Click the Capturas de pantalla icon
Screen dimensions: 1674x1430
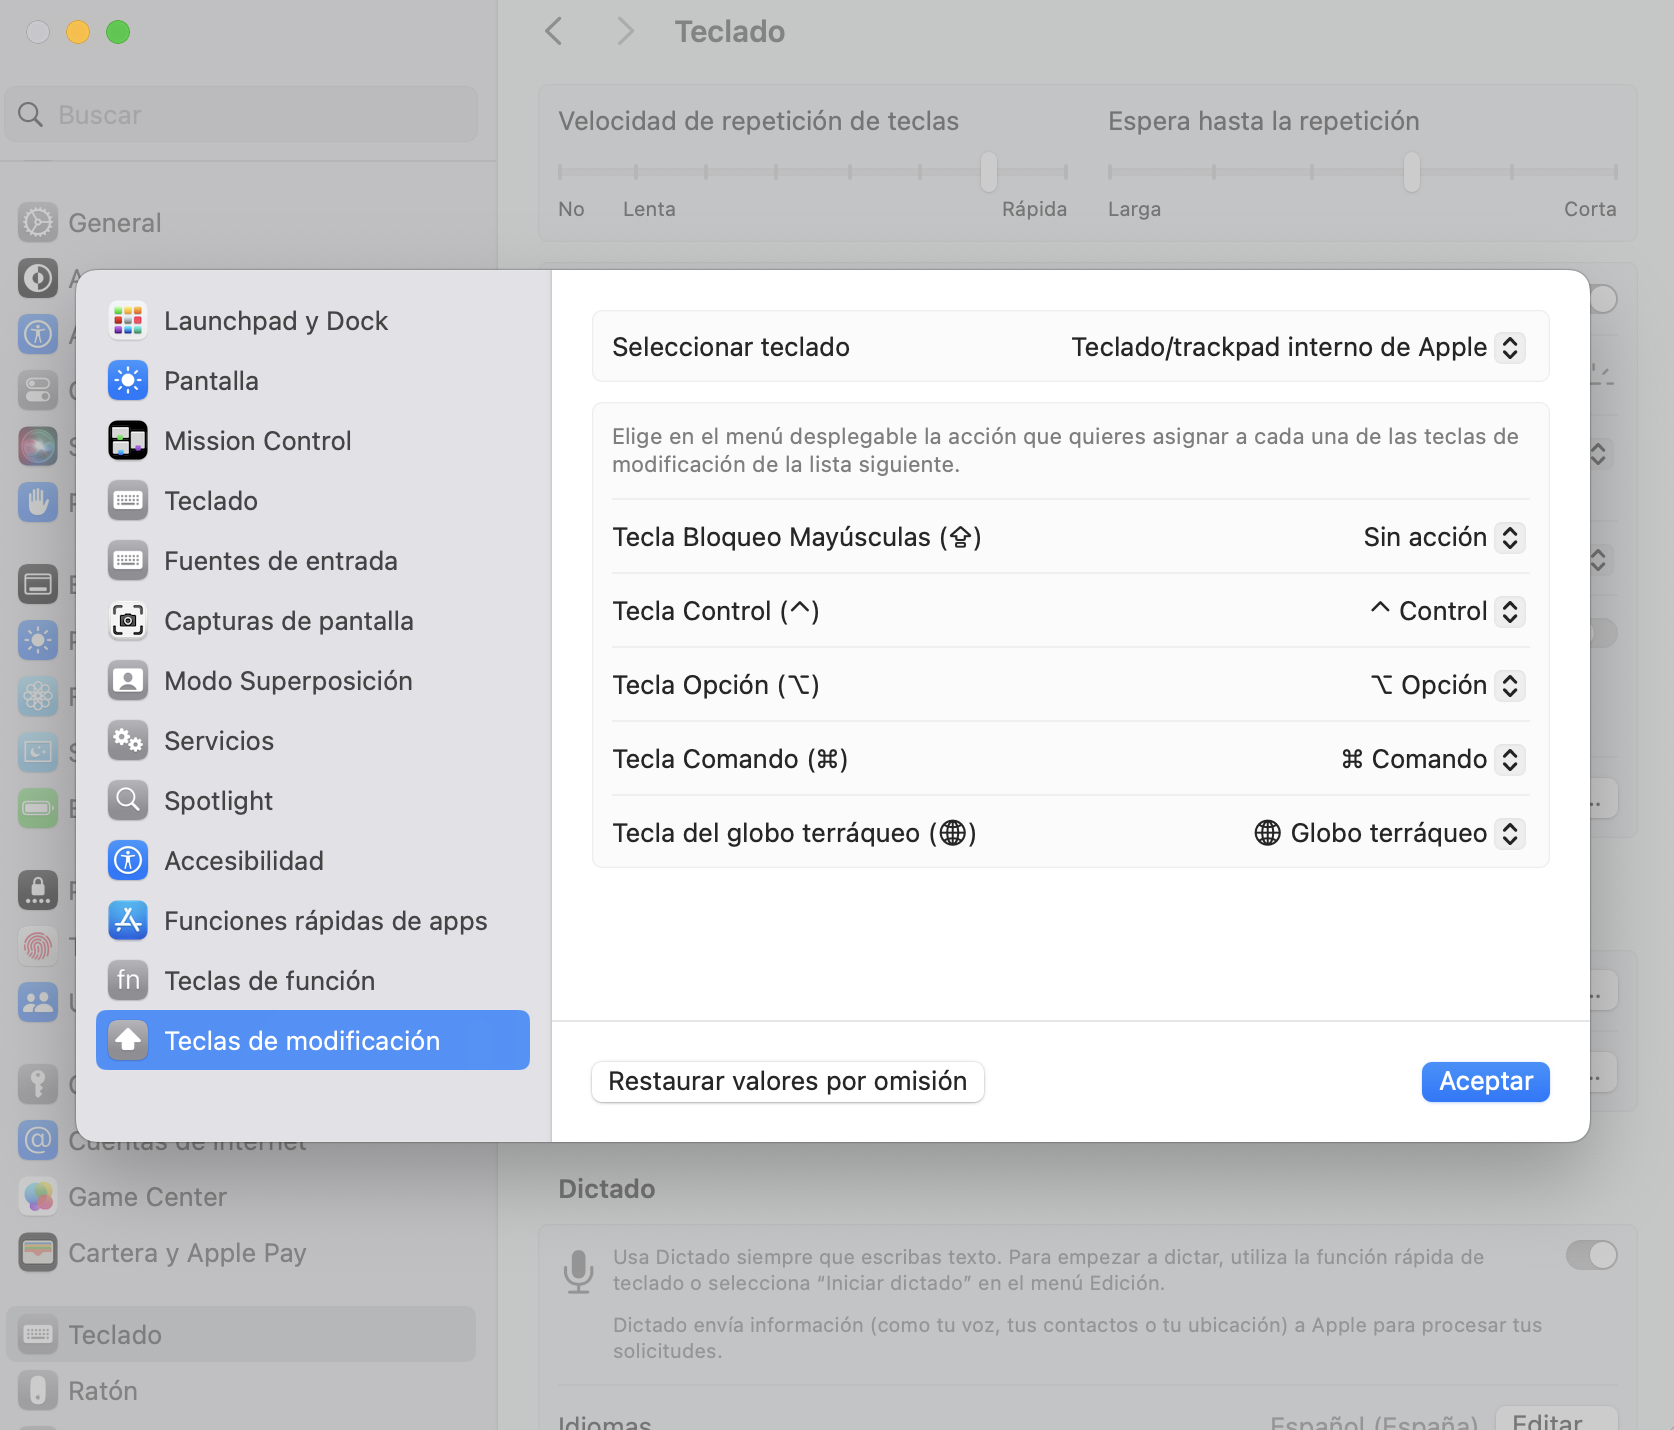click(x=128, y=621)
